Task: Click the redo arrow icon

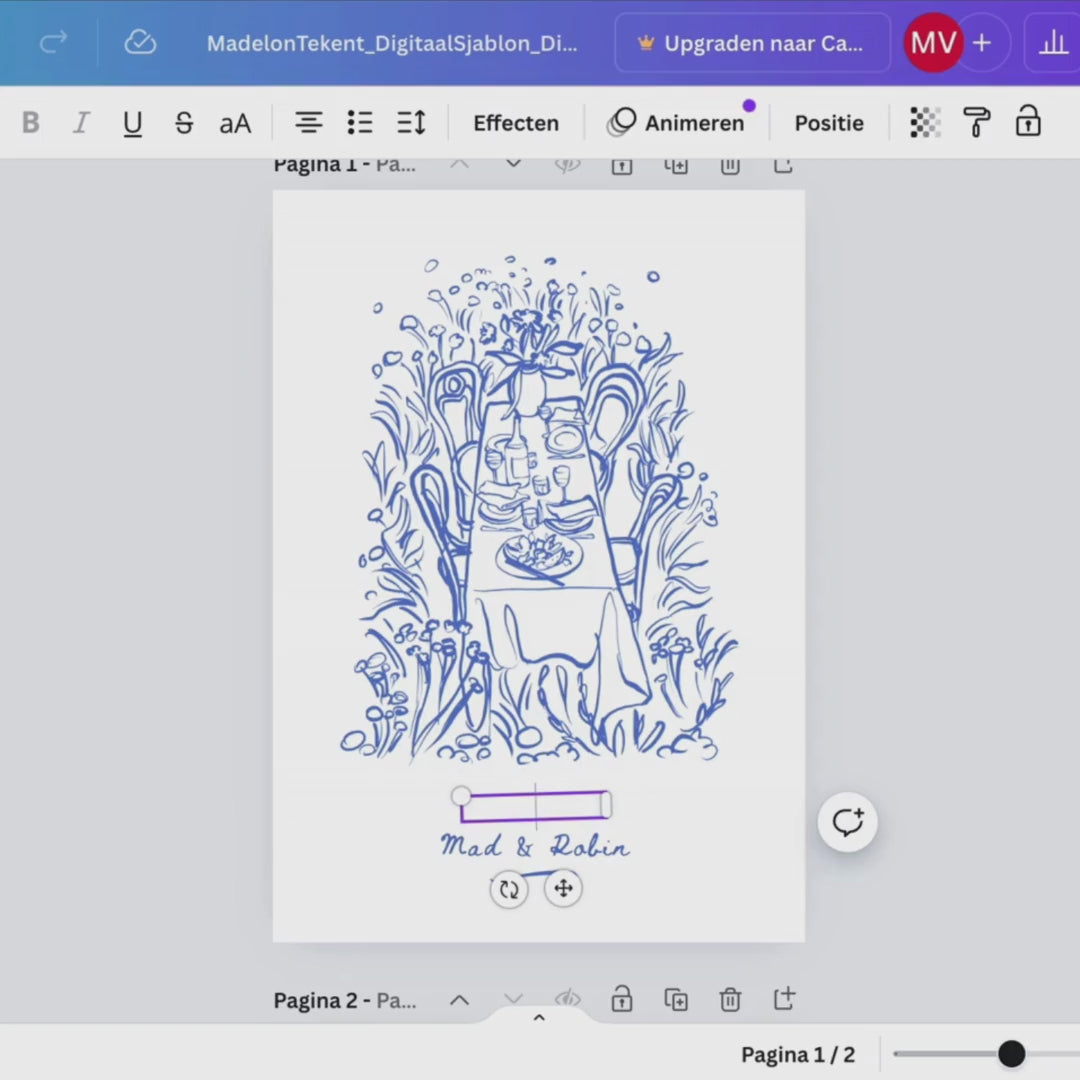Action: click(x=53, y=42)
